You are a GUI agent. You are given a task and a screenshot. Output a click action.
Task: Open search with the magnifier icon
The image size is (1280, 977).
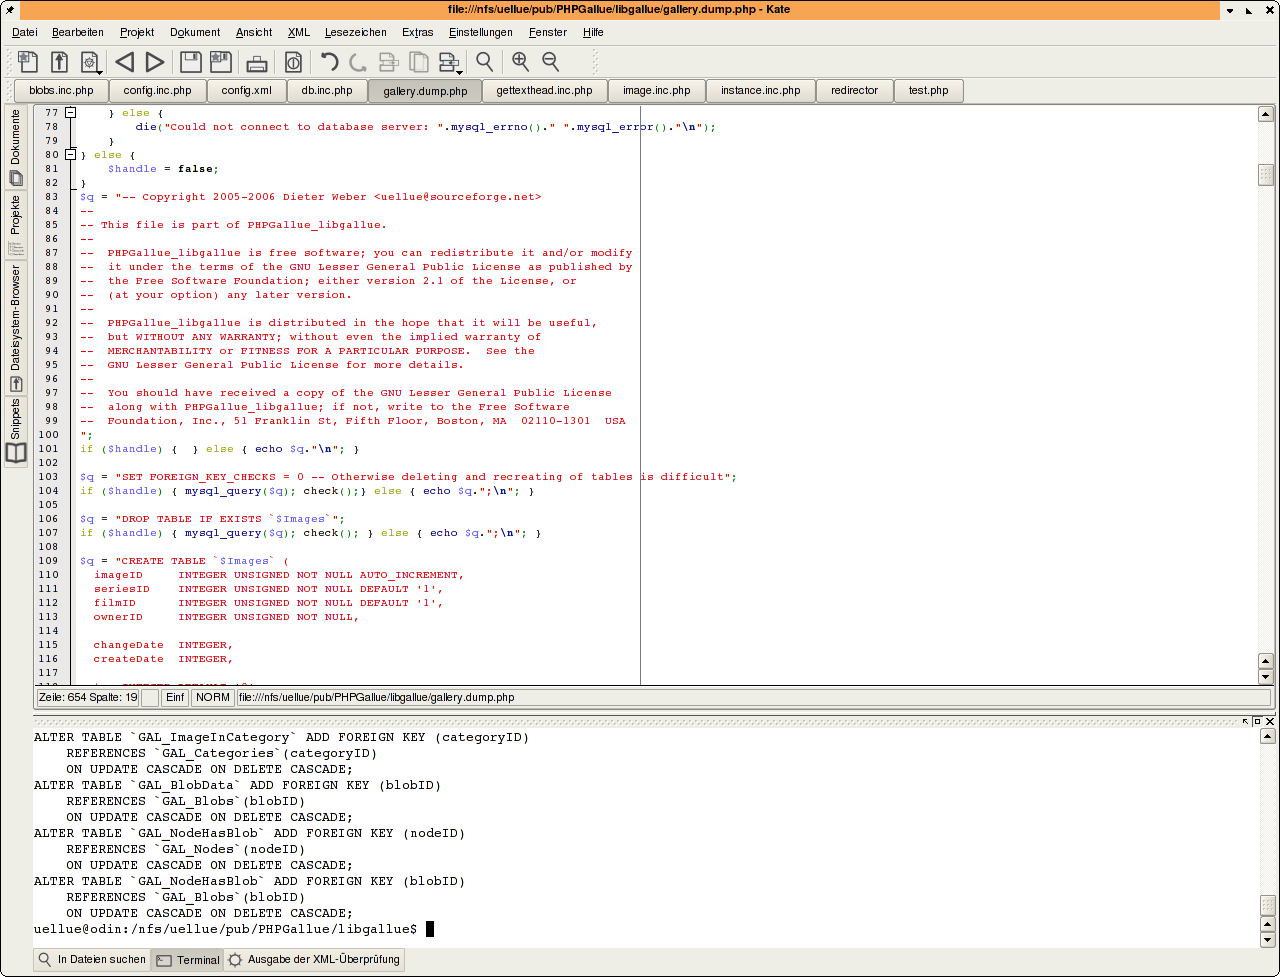(x=484, y=62)
